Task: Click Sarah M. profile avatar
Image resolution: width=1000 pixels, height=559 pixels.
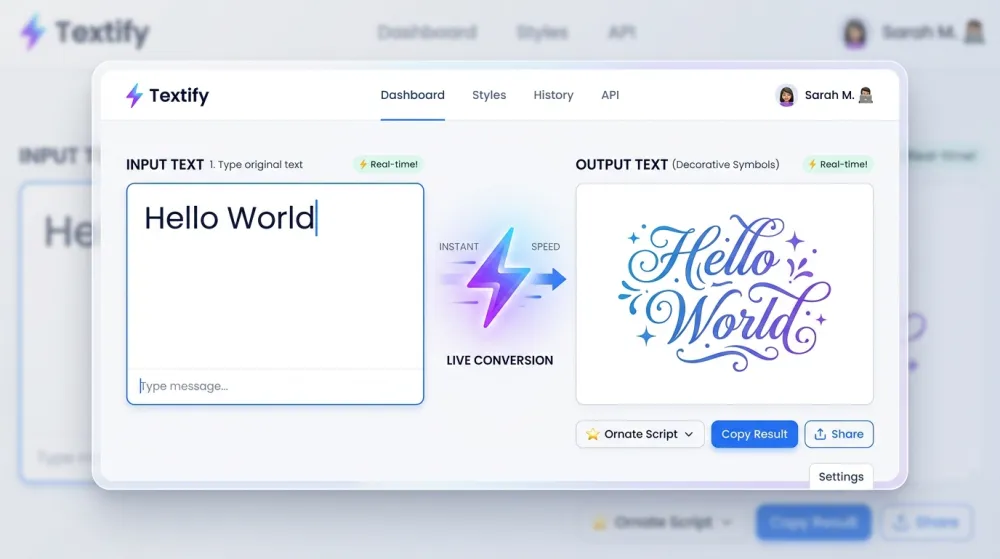Action: coord(786,96)
